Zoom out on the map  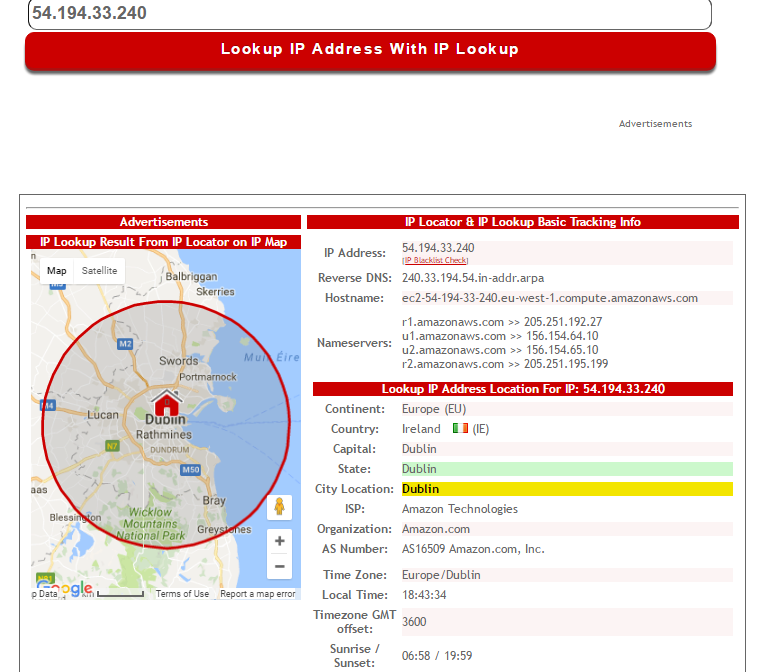[x=280, y=566]
